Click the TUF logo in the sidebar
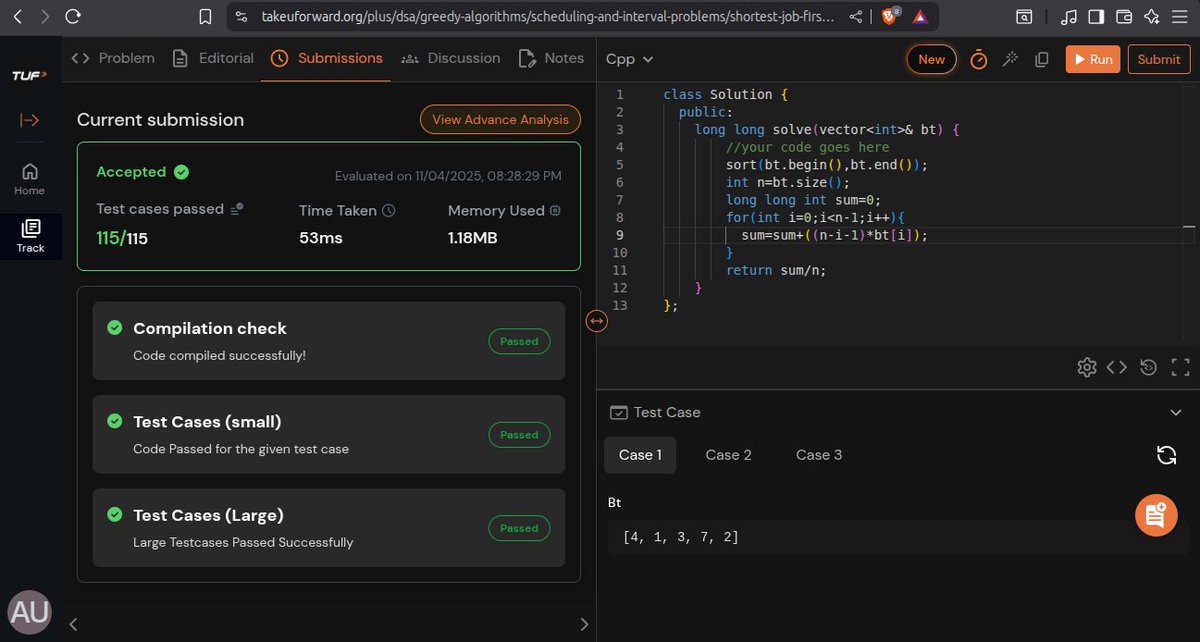This screenshot has height=642, width=1200. coord(29,76)
